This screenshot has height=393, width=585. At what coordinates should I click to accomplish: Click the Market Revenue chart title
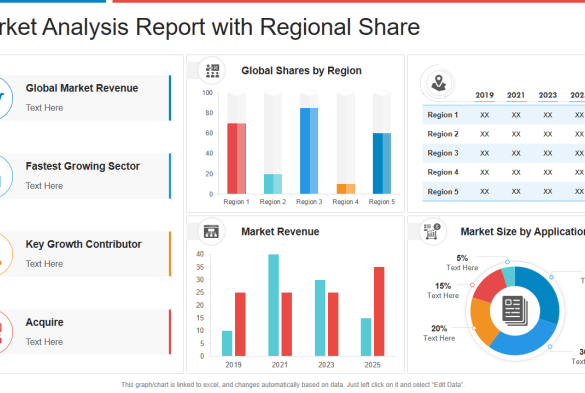tap(280, 231)
